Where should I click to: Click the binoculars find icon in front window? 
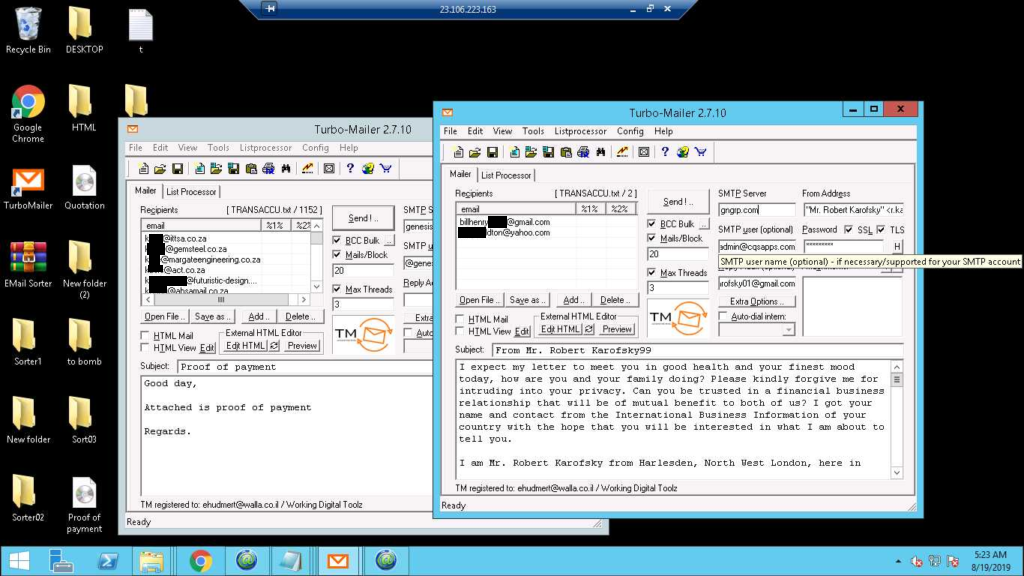600,152
